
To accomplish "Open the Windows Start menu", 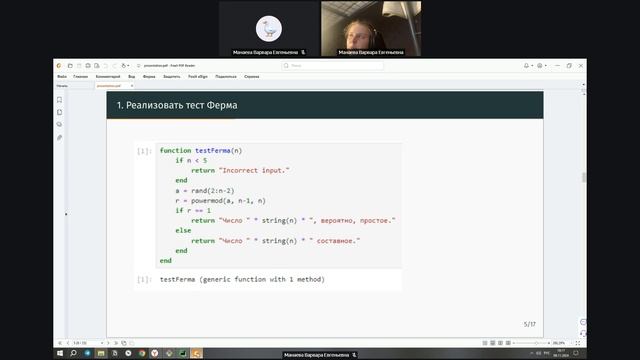I will [60, 353].
